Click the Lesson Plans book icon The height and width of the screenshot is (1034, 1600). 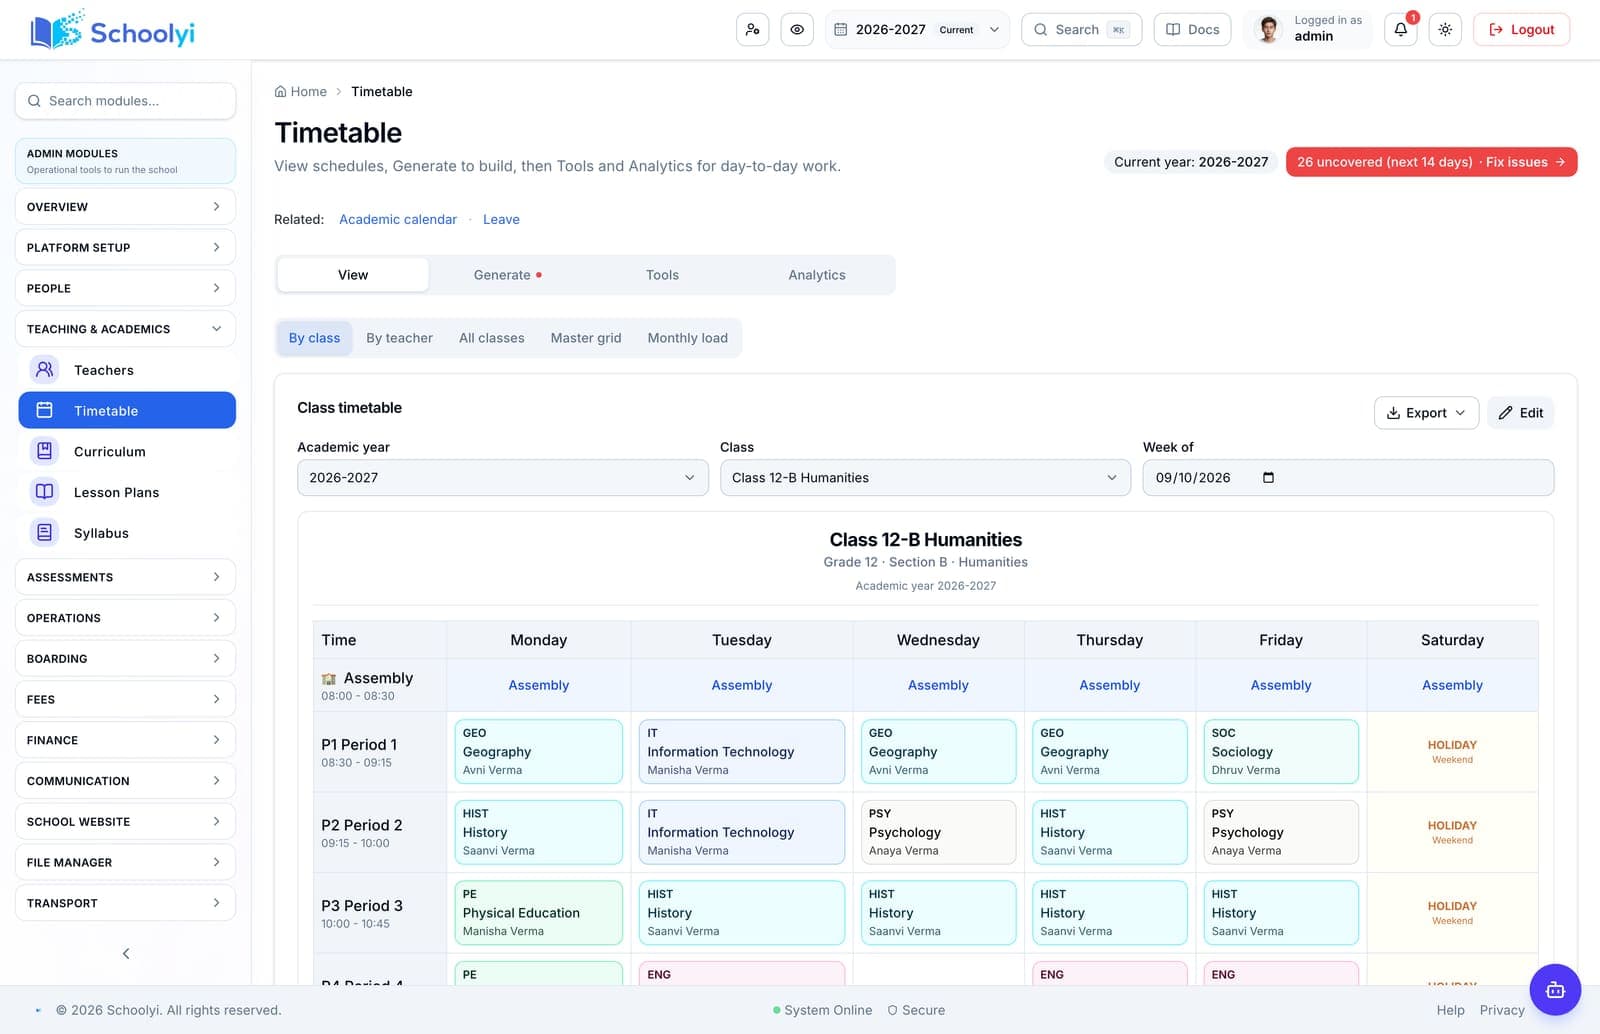click(x=44, y=492)
